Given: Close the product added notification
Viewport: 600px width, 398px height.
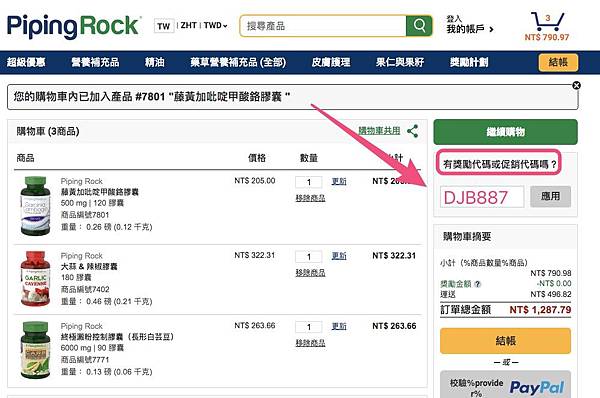Looking at the screenshot, I should [576, 85].
